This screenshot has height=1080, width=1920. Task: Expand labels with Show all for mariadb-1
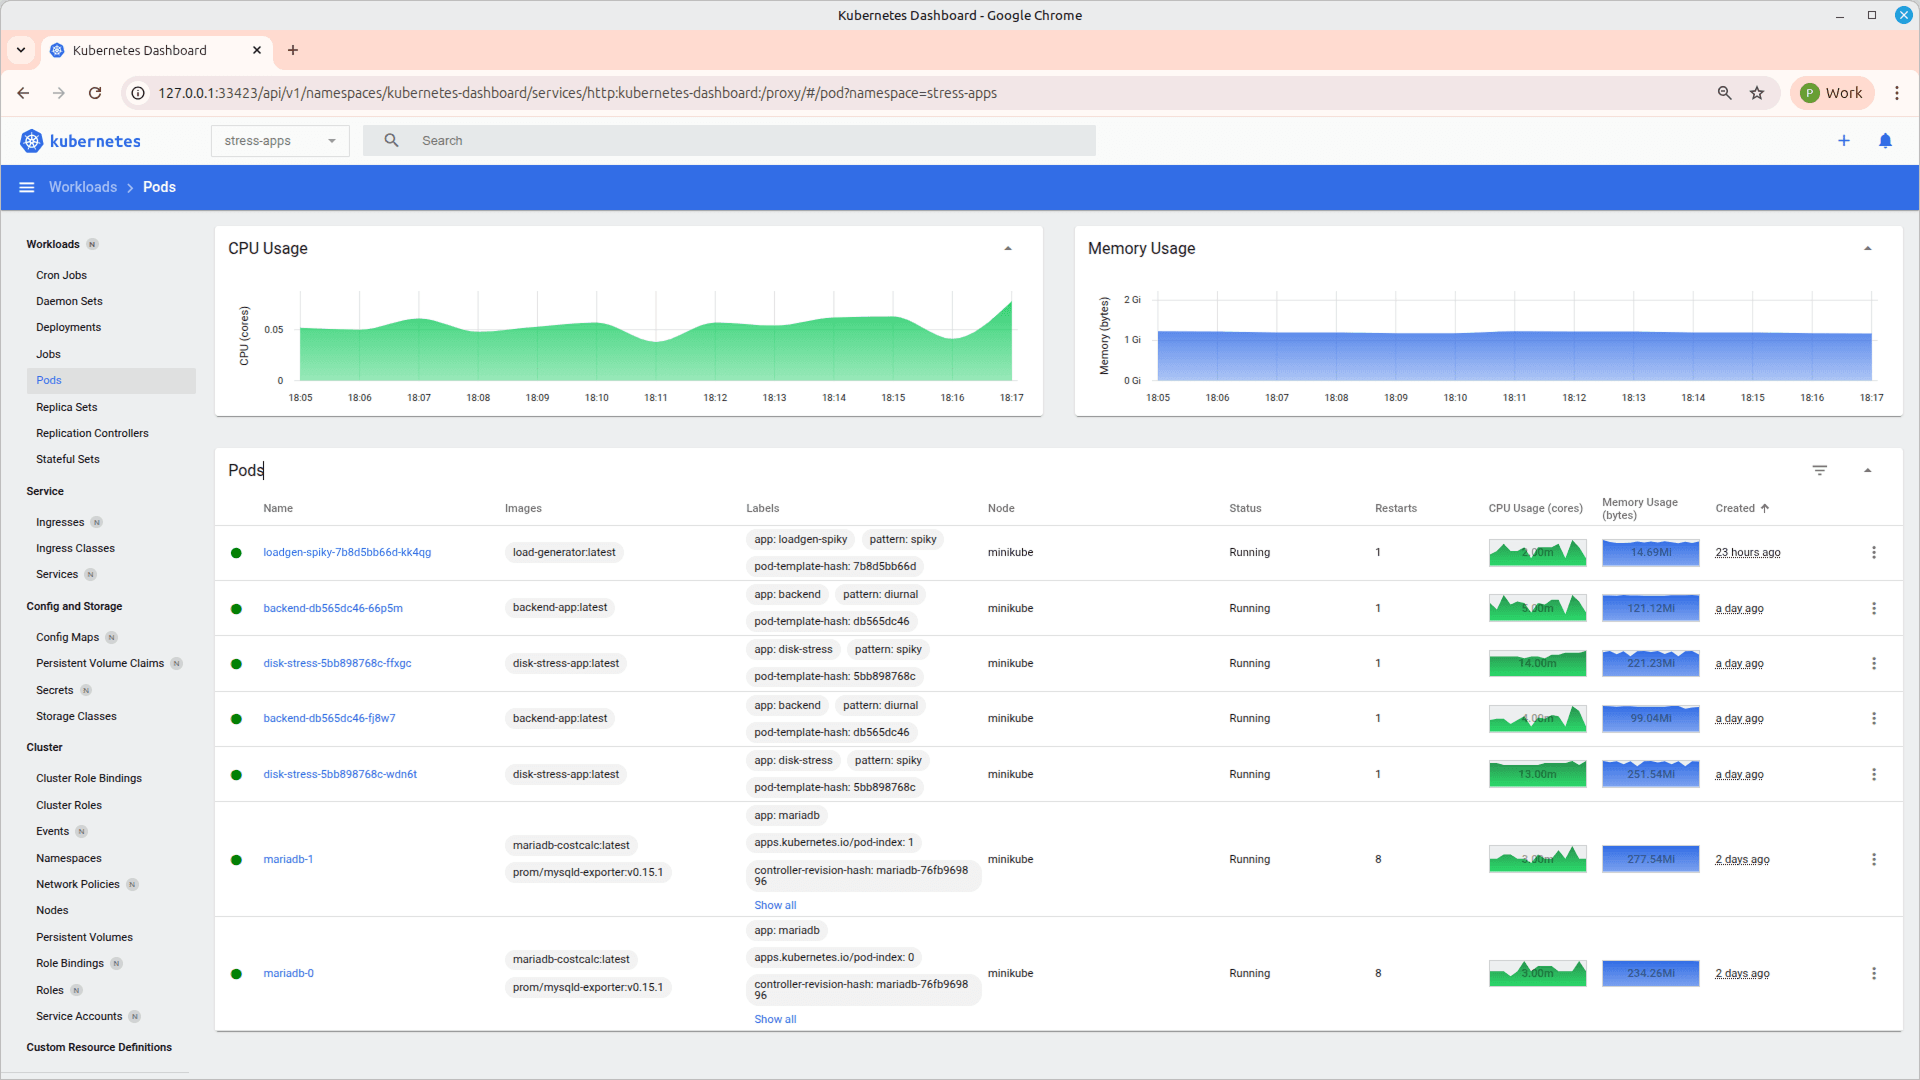point(775,905)
